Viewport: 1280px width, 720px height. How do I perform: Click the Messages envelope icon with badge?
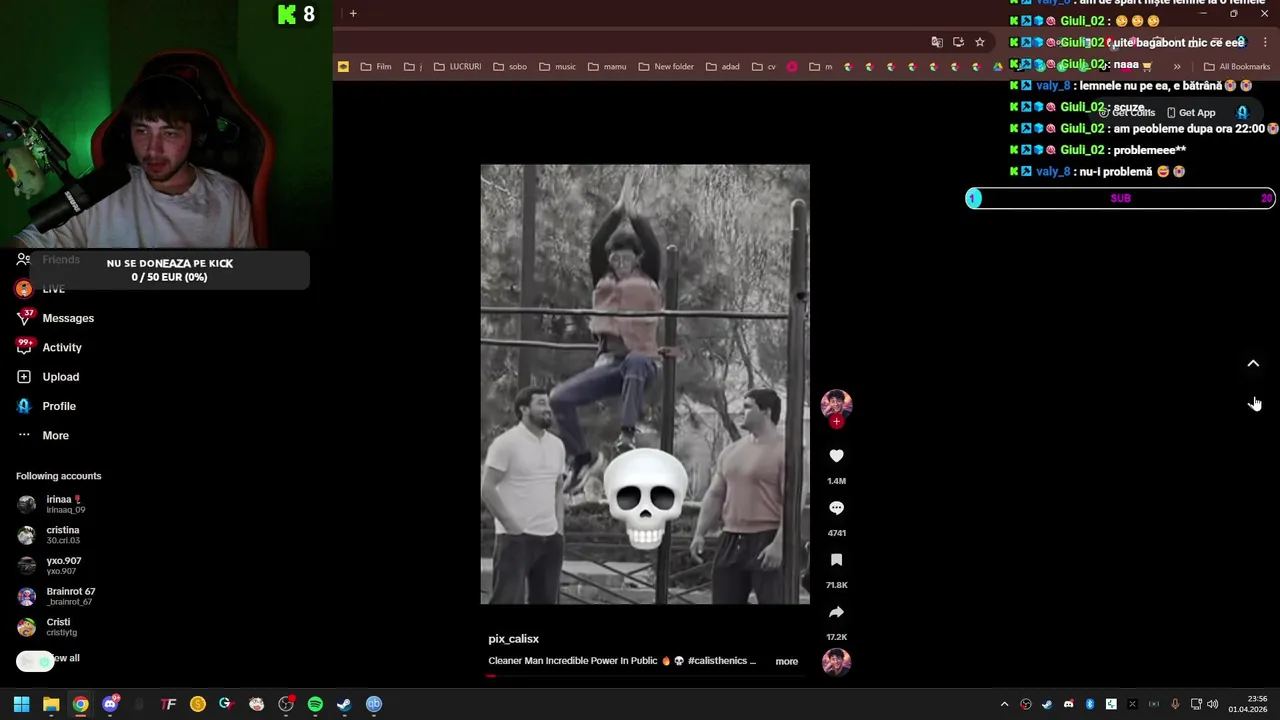pyautogui.click(x=24, y=318)
